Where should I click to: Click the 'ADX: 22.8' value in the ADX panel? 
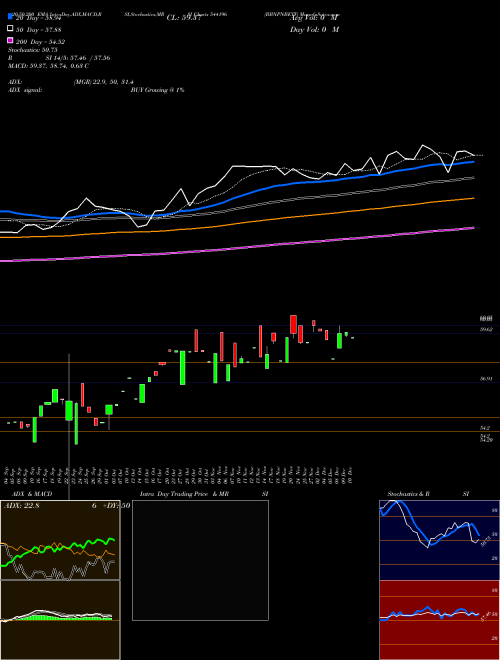[21, 506]
